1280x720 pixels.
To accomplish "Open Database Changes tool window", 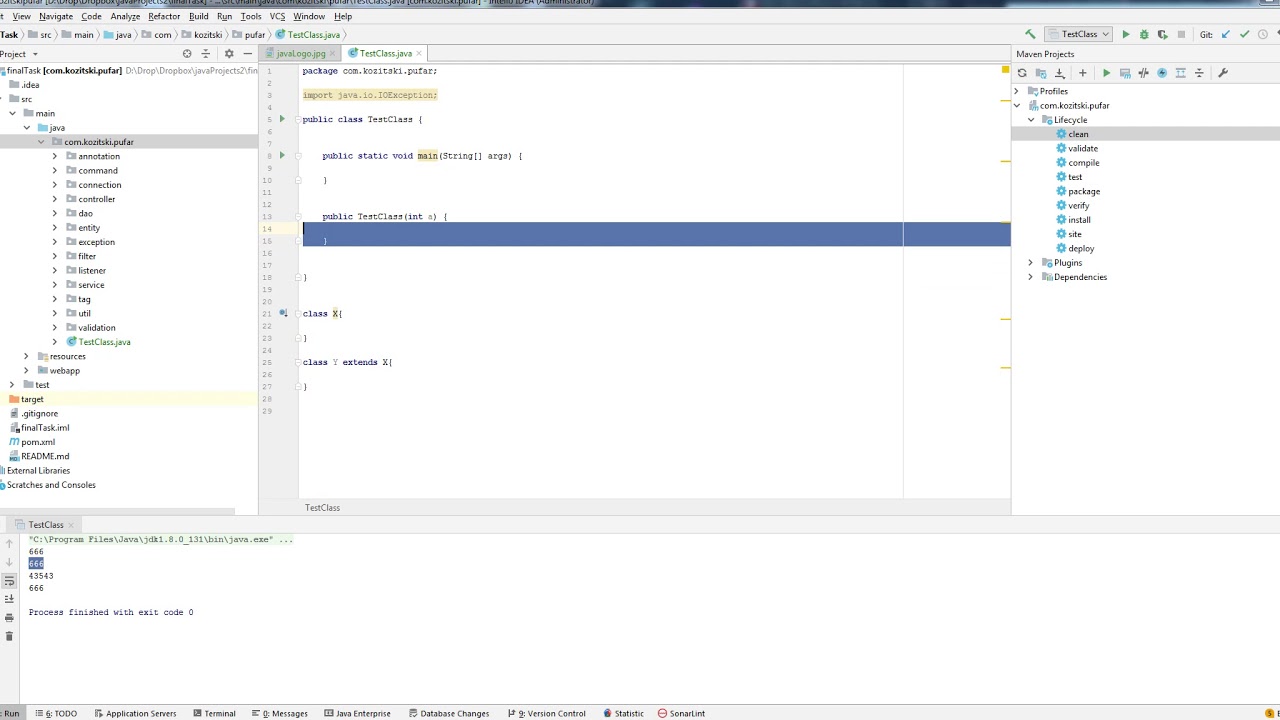I will tap(448, 713).
